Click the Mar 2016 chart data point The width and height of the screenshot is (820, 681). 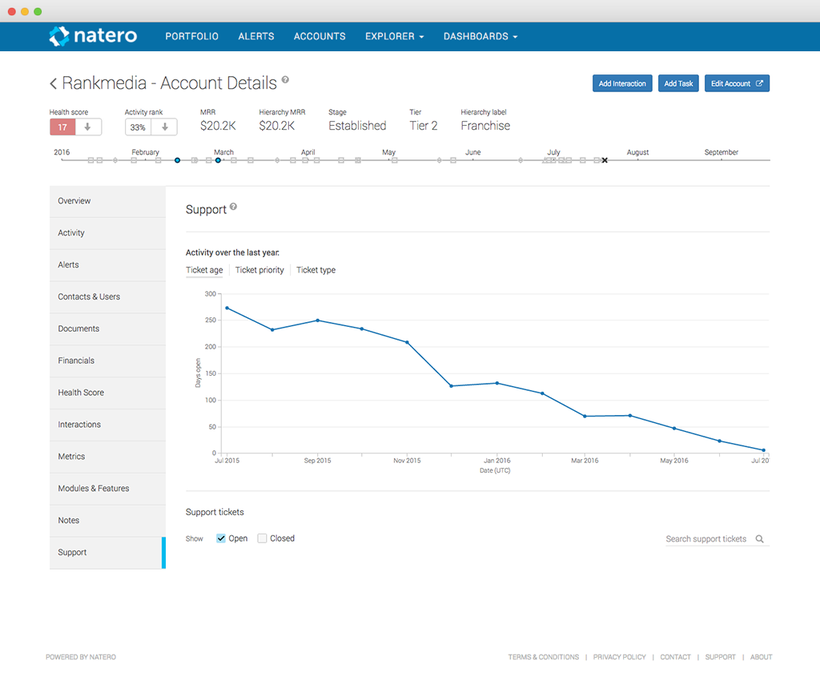585,416
